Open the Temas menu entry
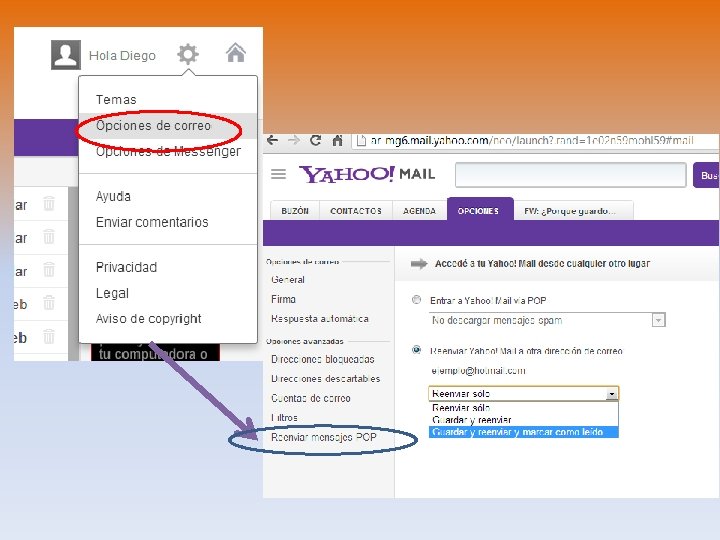 click(116, 100)
